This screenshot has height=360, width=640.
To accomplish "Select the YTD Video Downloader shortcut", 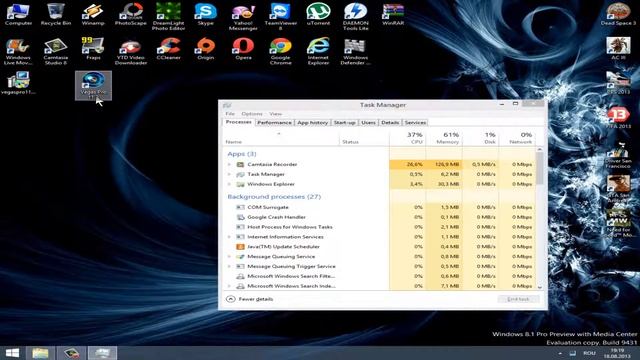I will point(131,51).
